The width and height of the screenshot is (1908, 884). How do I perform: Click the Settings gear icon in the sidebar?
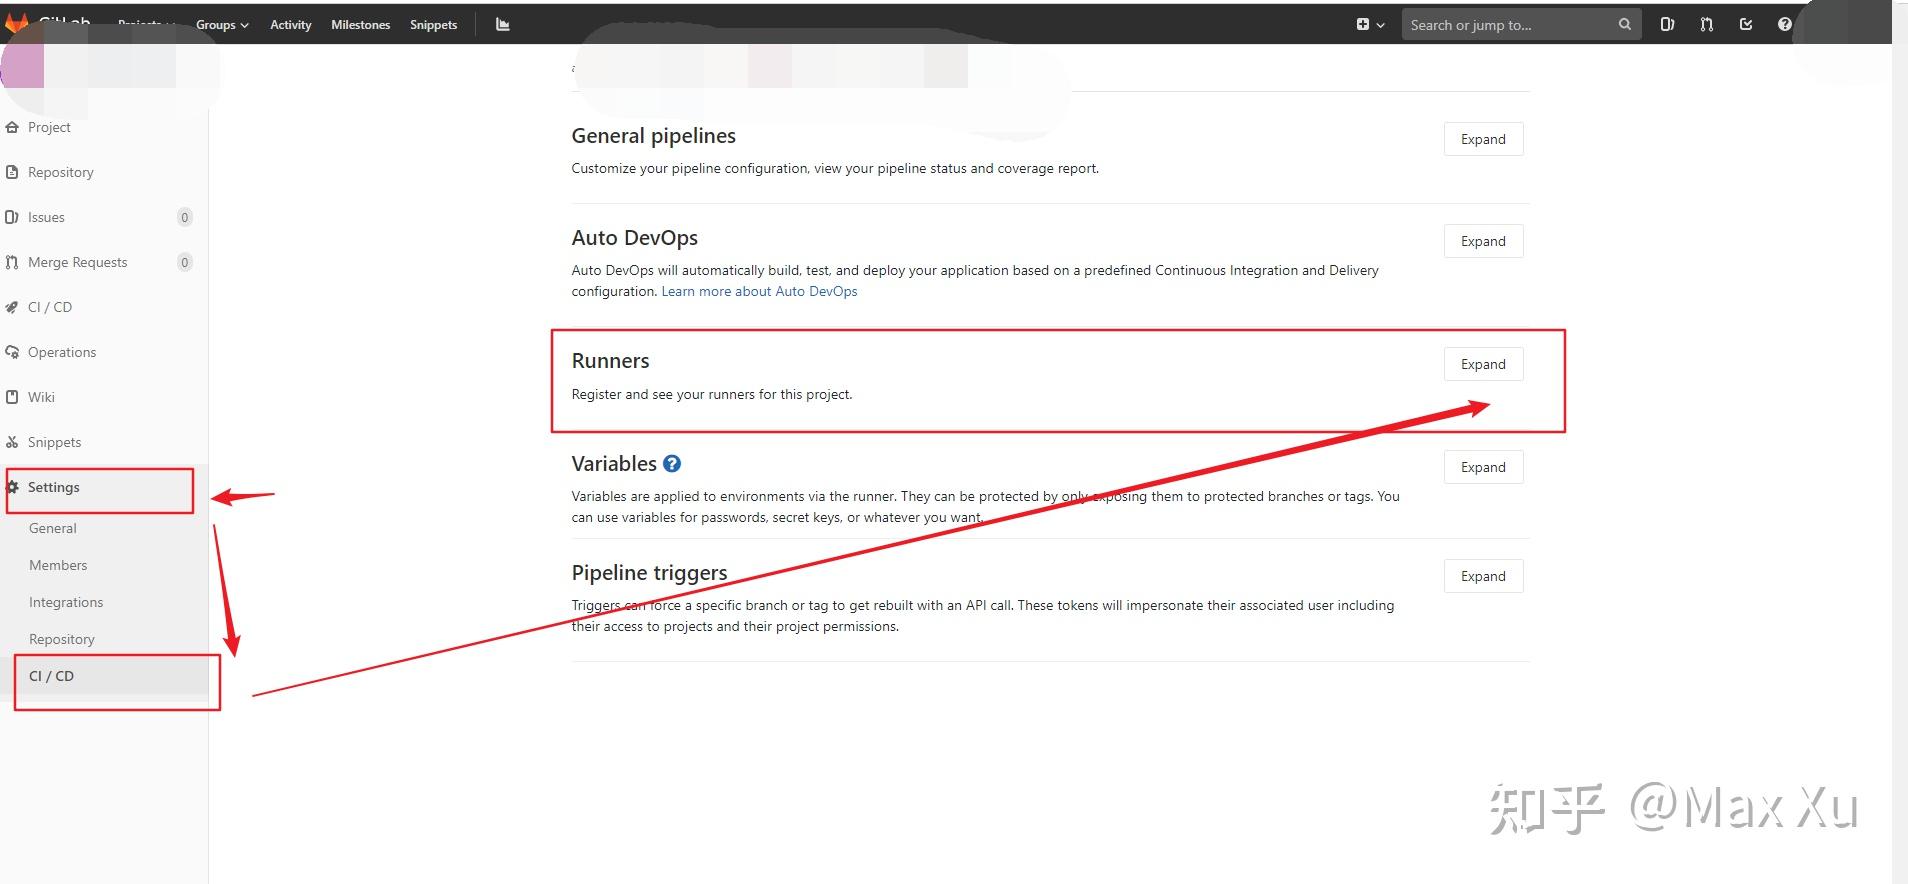tap(12, 487)
